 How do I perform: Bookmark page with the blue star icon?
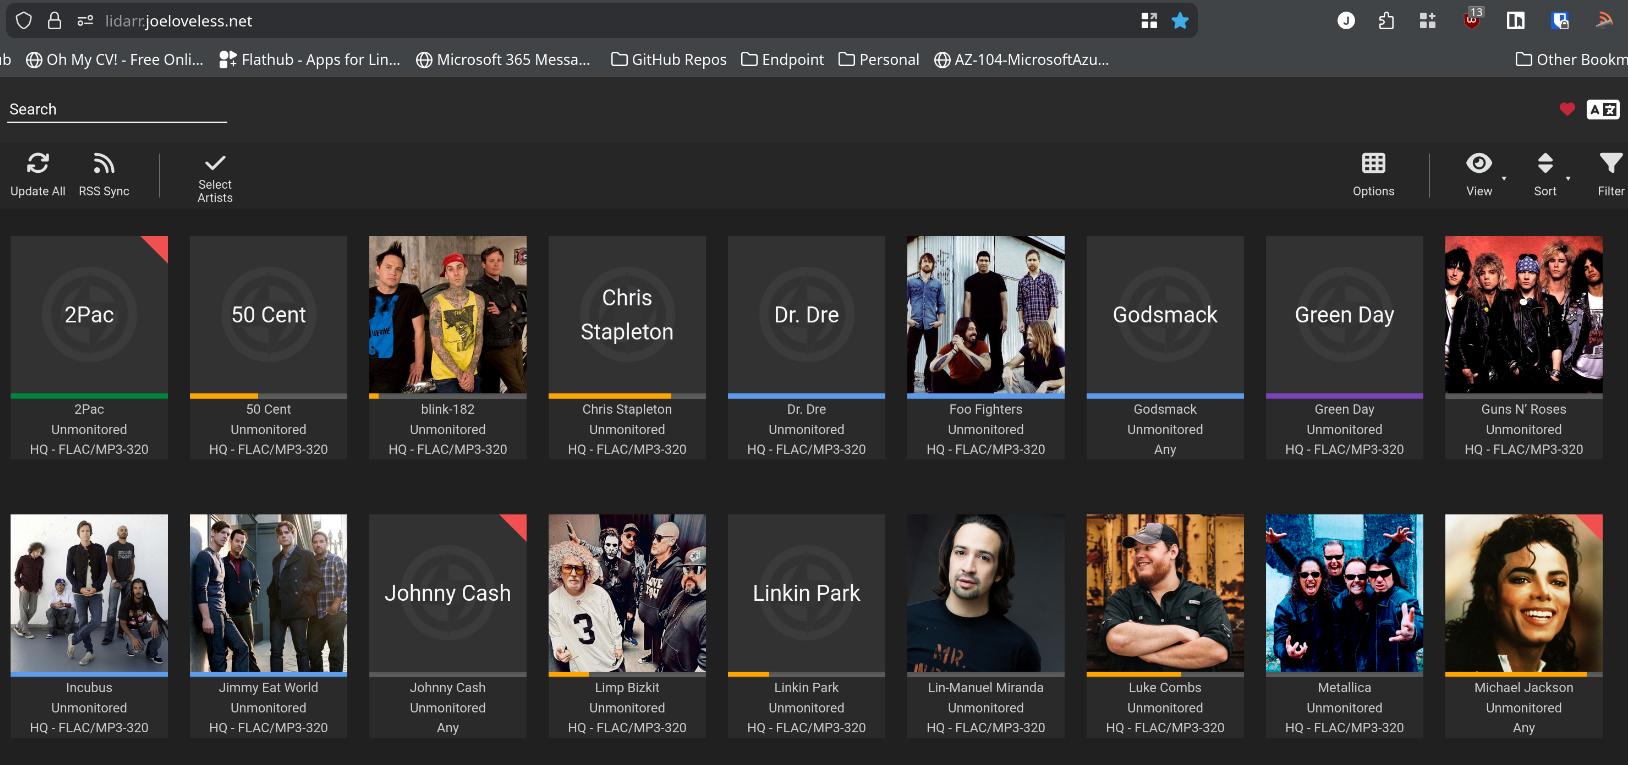click(x=1180, y=21)
